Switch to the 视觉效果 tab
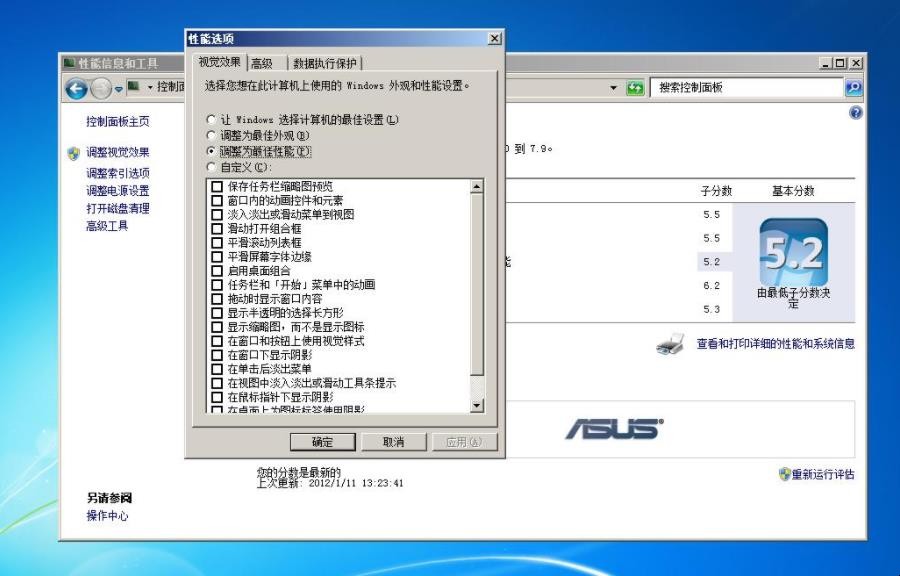The image size is (900, 576). (220, 62)
